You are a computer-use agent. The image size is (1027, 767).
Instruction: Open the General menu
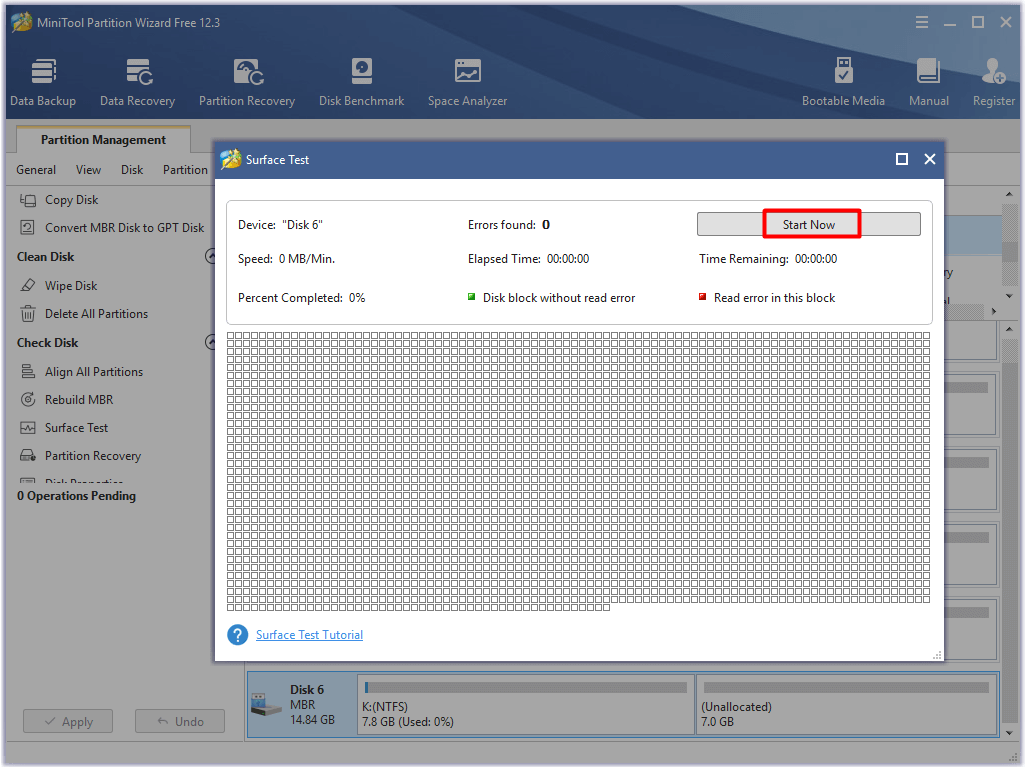pyautogui.click(x=36, y=170)
